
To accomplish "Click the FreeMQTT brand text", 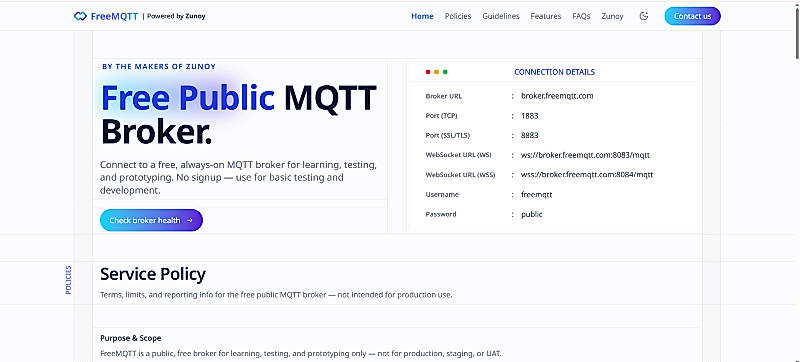I will coord(114,16).
